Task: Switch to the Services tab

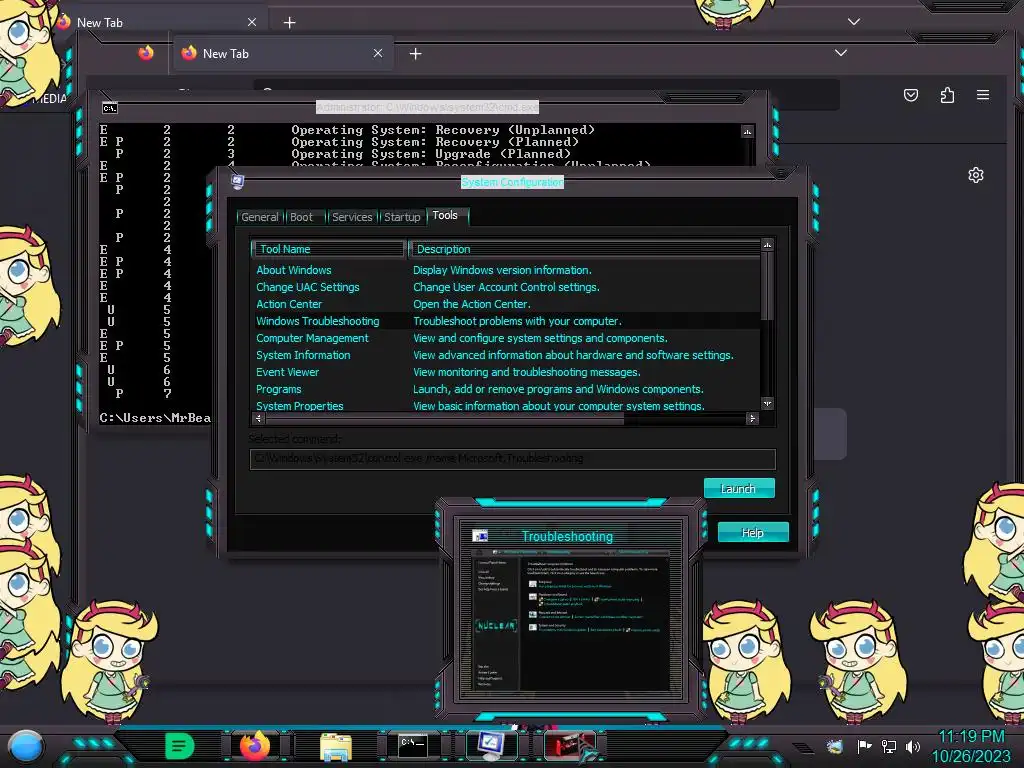Action: (x=352, y=217)
